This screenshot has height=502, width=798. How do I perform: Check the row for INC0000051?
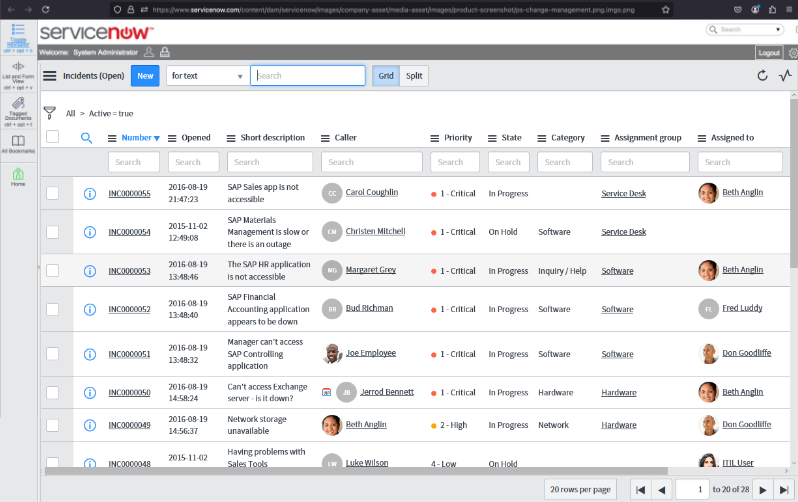point(52,353)
